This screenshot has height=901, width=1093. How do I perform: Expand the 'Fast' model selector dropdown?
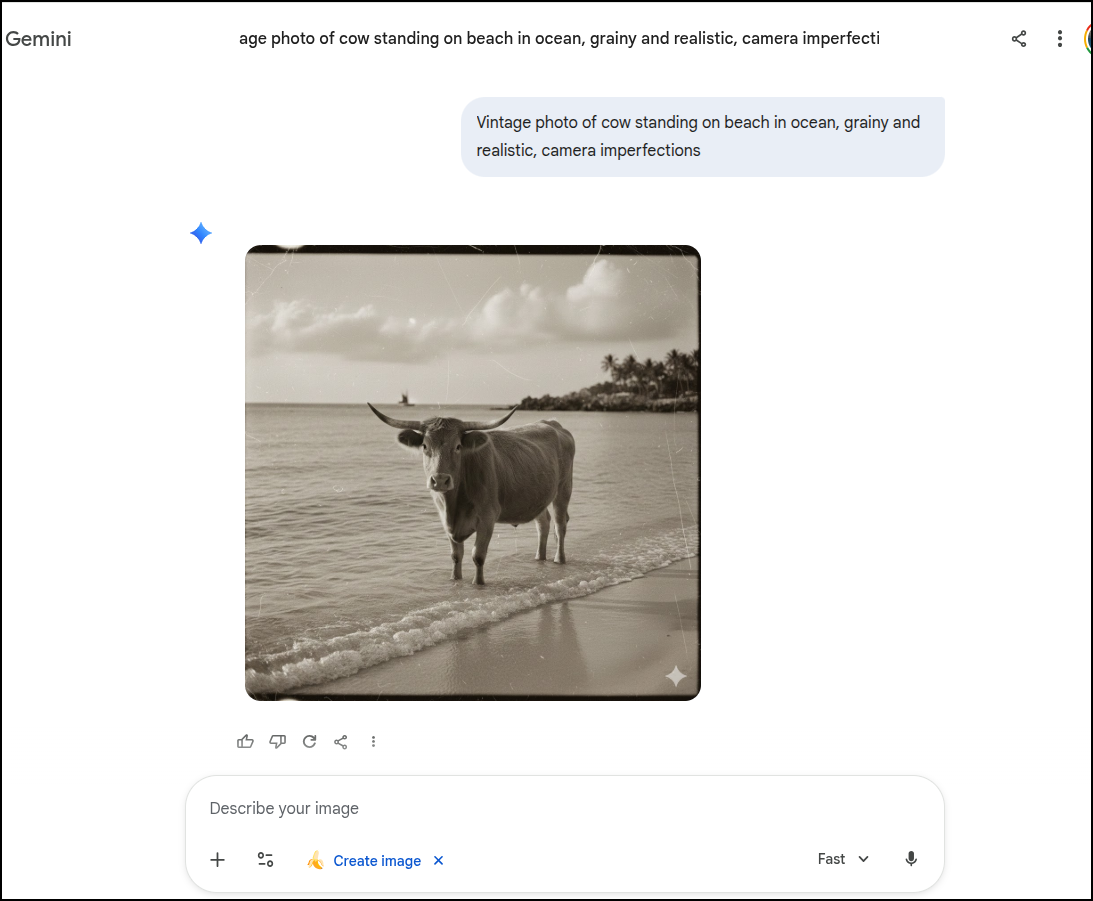tap(843, 859)
